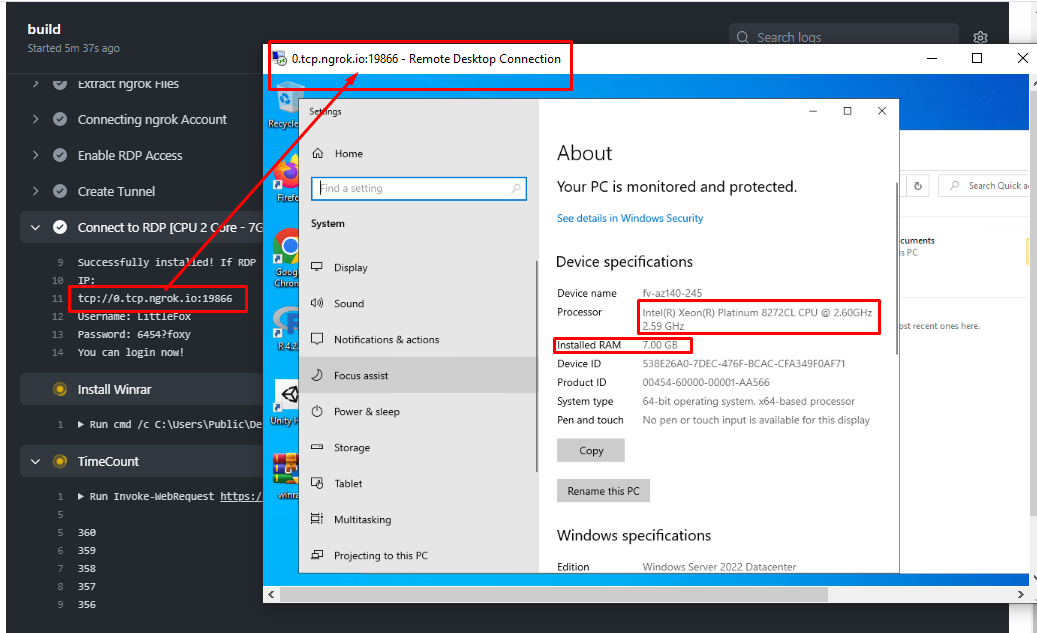Click the magnifier icon in Find a setting
This screenshot has width=1037, height=633.
516,189
